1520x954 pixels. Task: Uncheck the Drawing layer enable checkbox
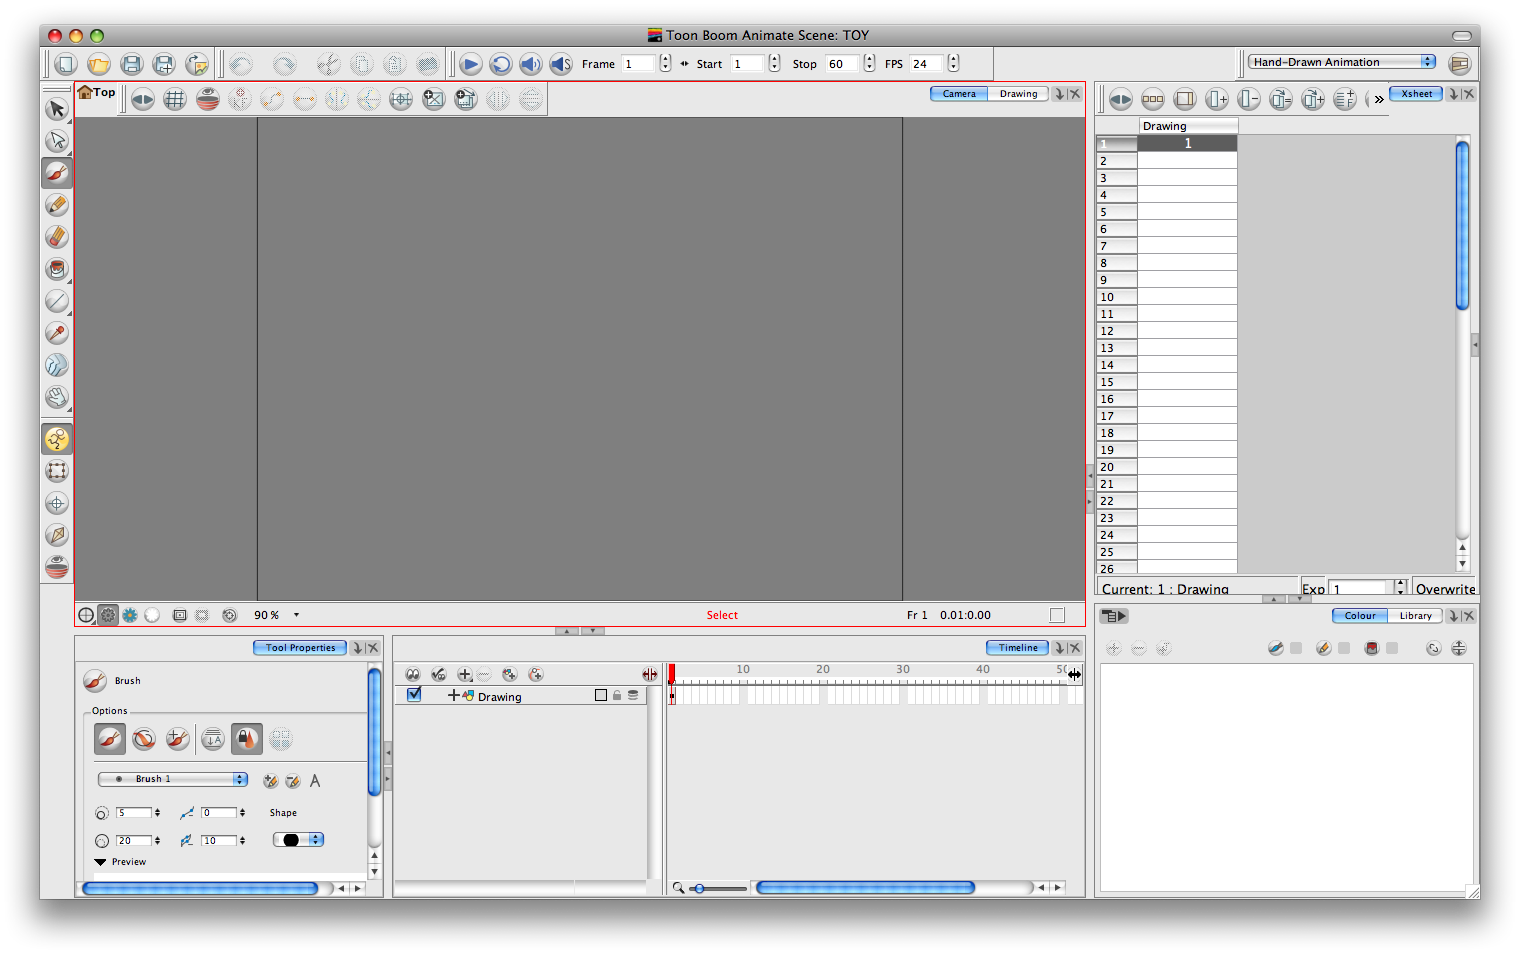(x=414, y=695)
